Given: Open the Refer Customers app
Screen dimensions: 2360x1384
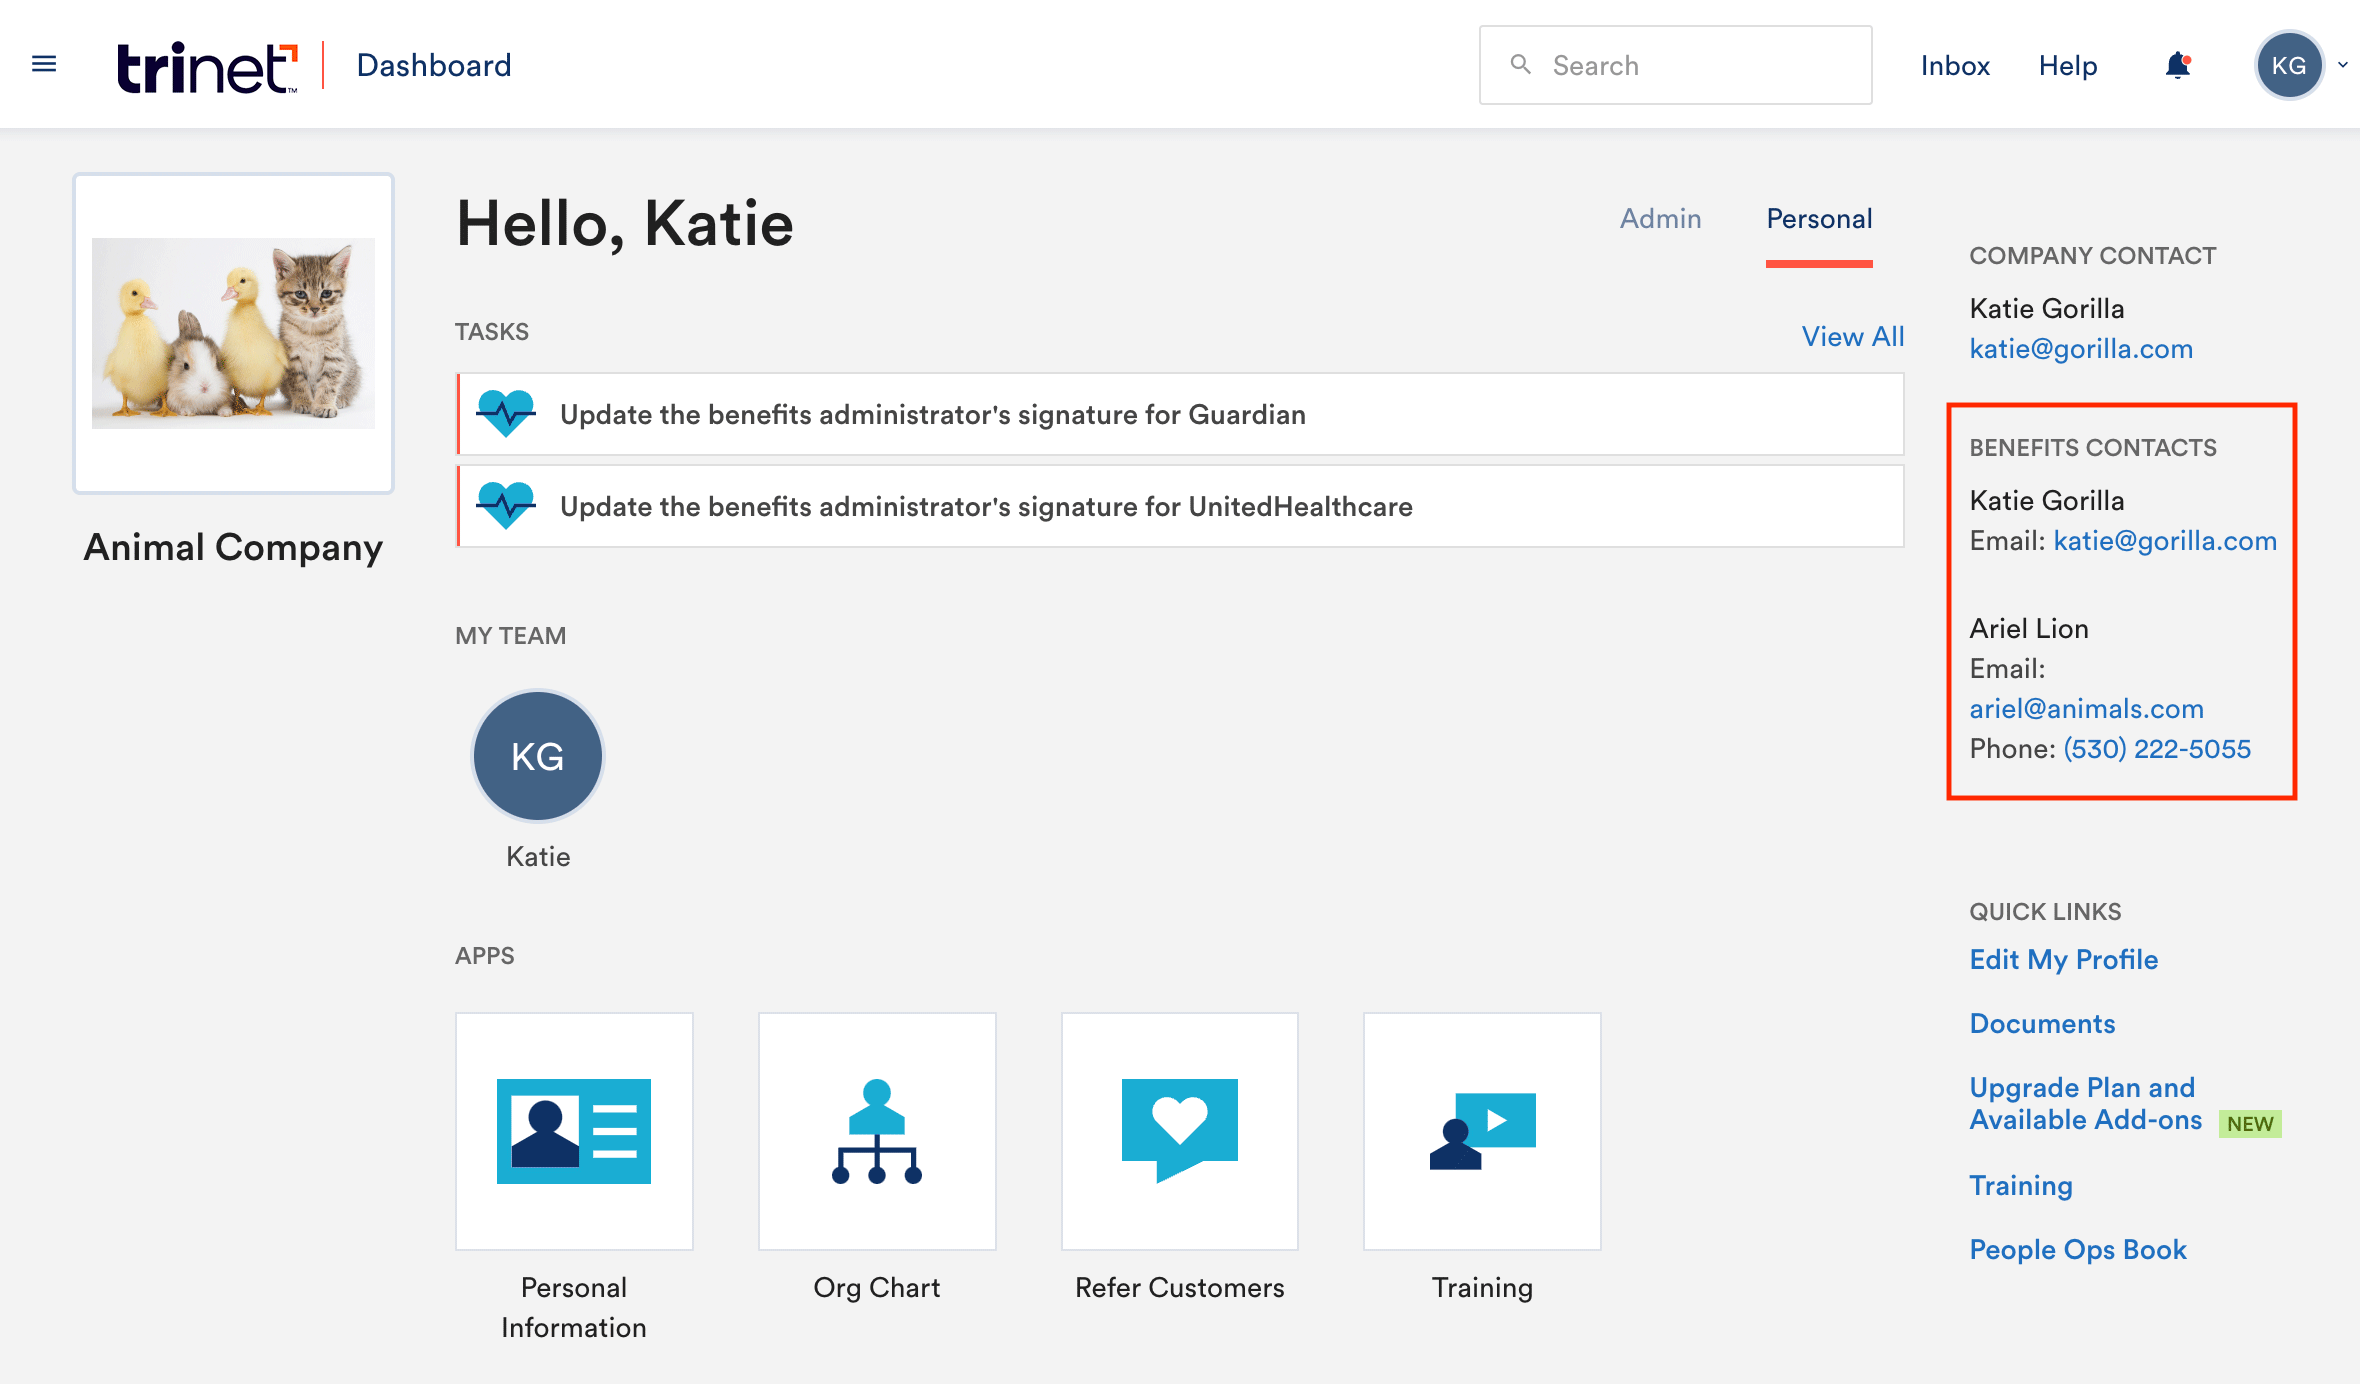Looking at the screenshot, I should click(x=1180, y=1131).
